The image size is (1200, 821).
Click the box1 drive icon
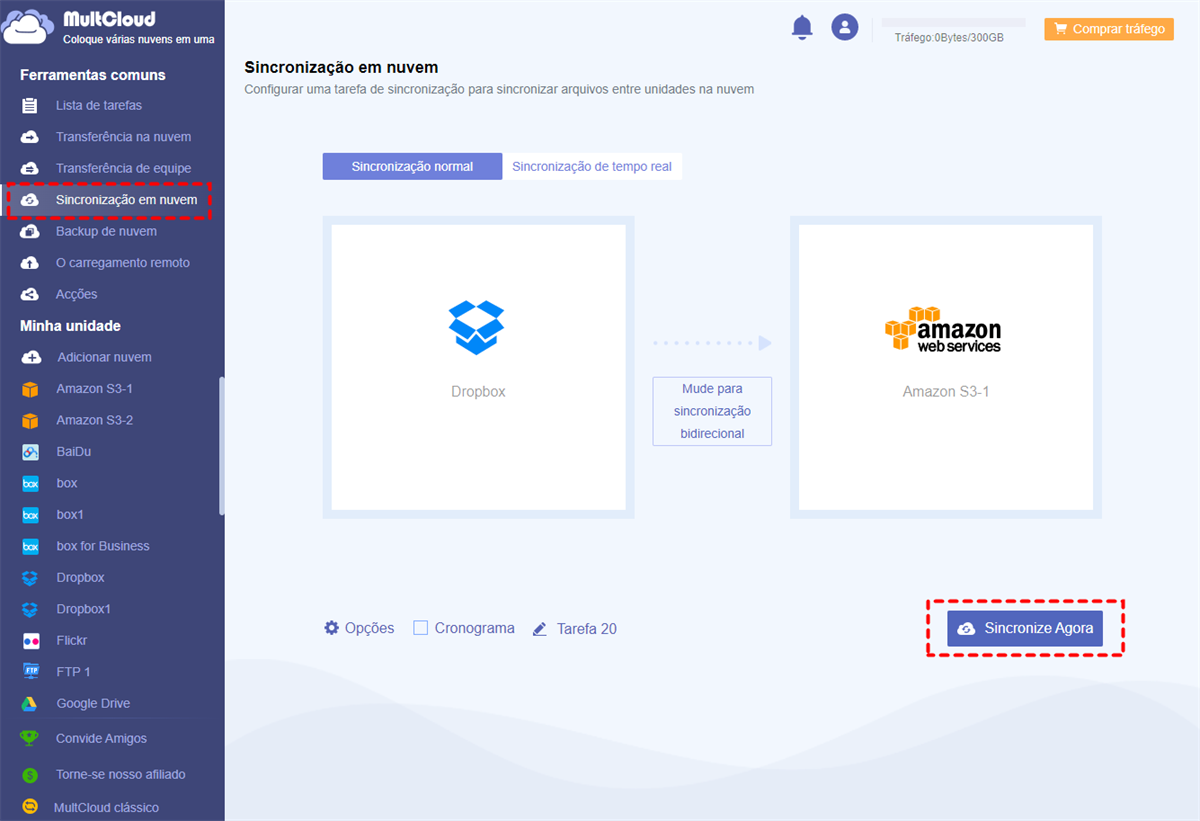[30, 515]
